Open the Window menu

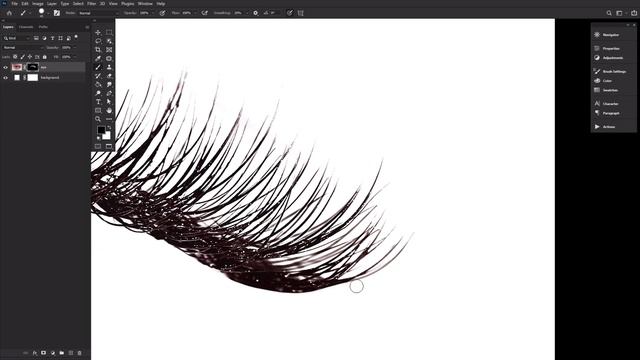coord(145,4)
